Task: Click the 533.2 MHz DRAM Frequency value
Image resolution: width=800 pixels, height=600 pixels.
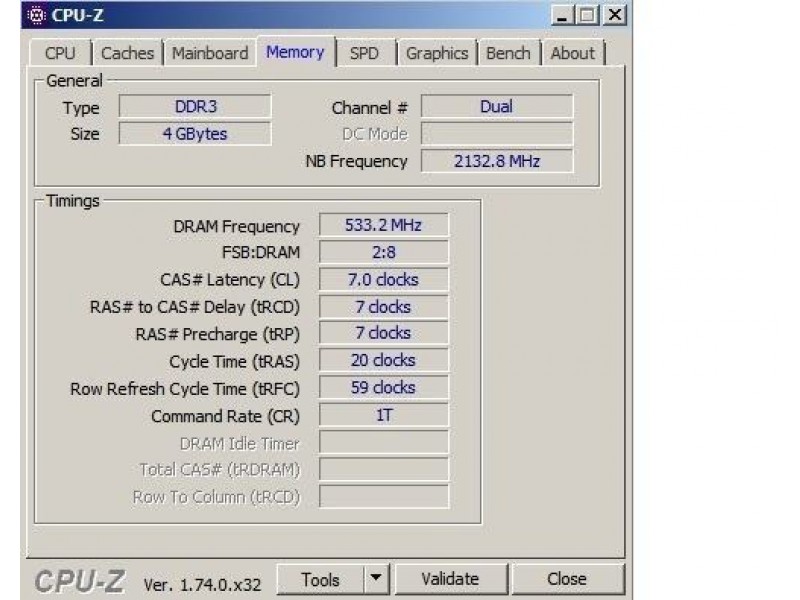Action: tap(384, 225)
